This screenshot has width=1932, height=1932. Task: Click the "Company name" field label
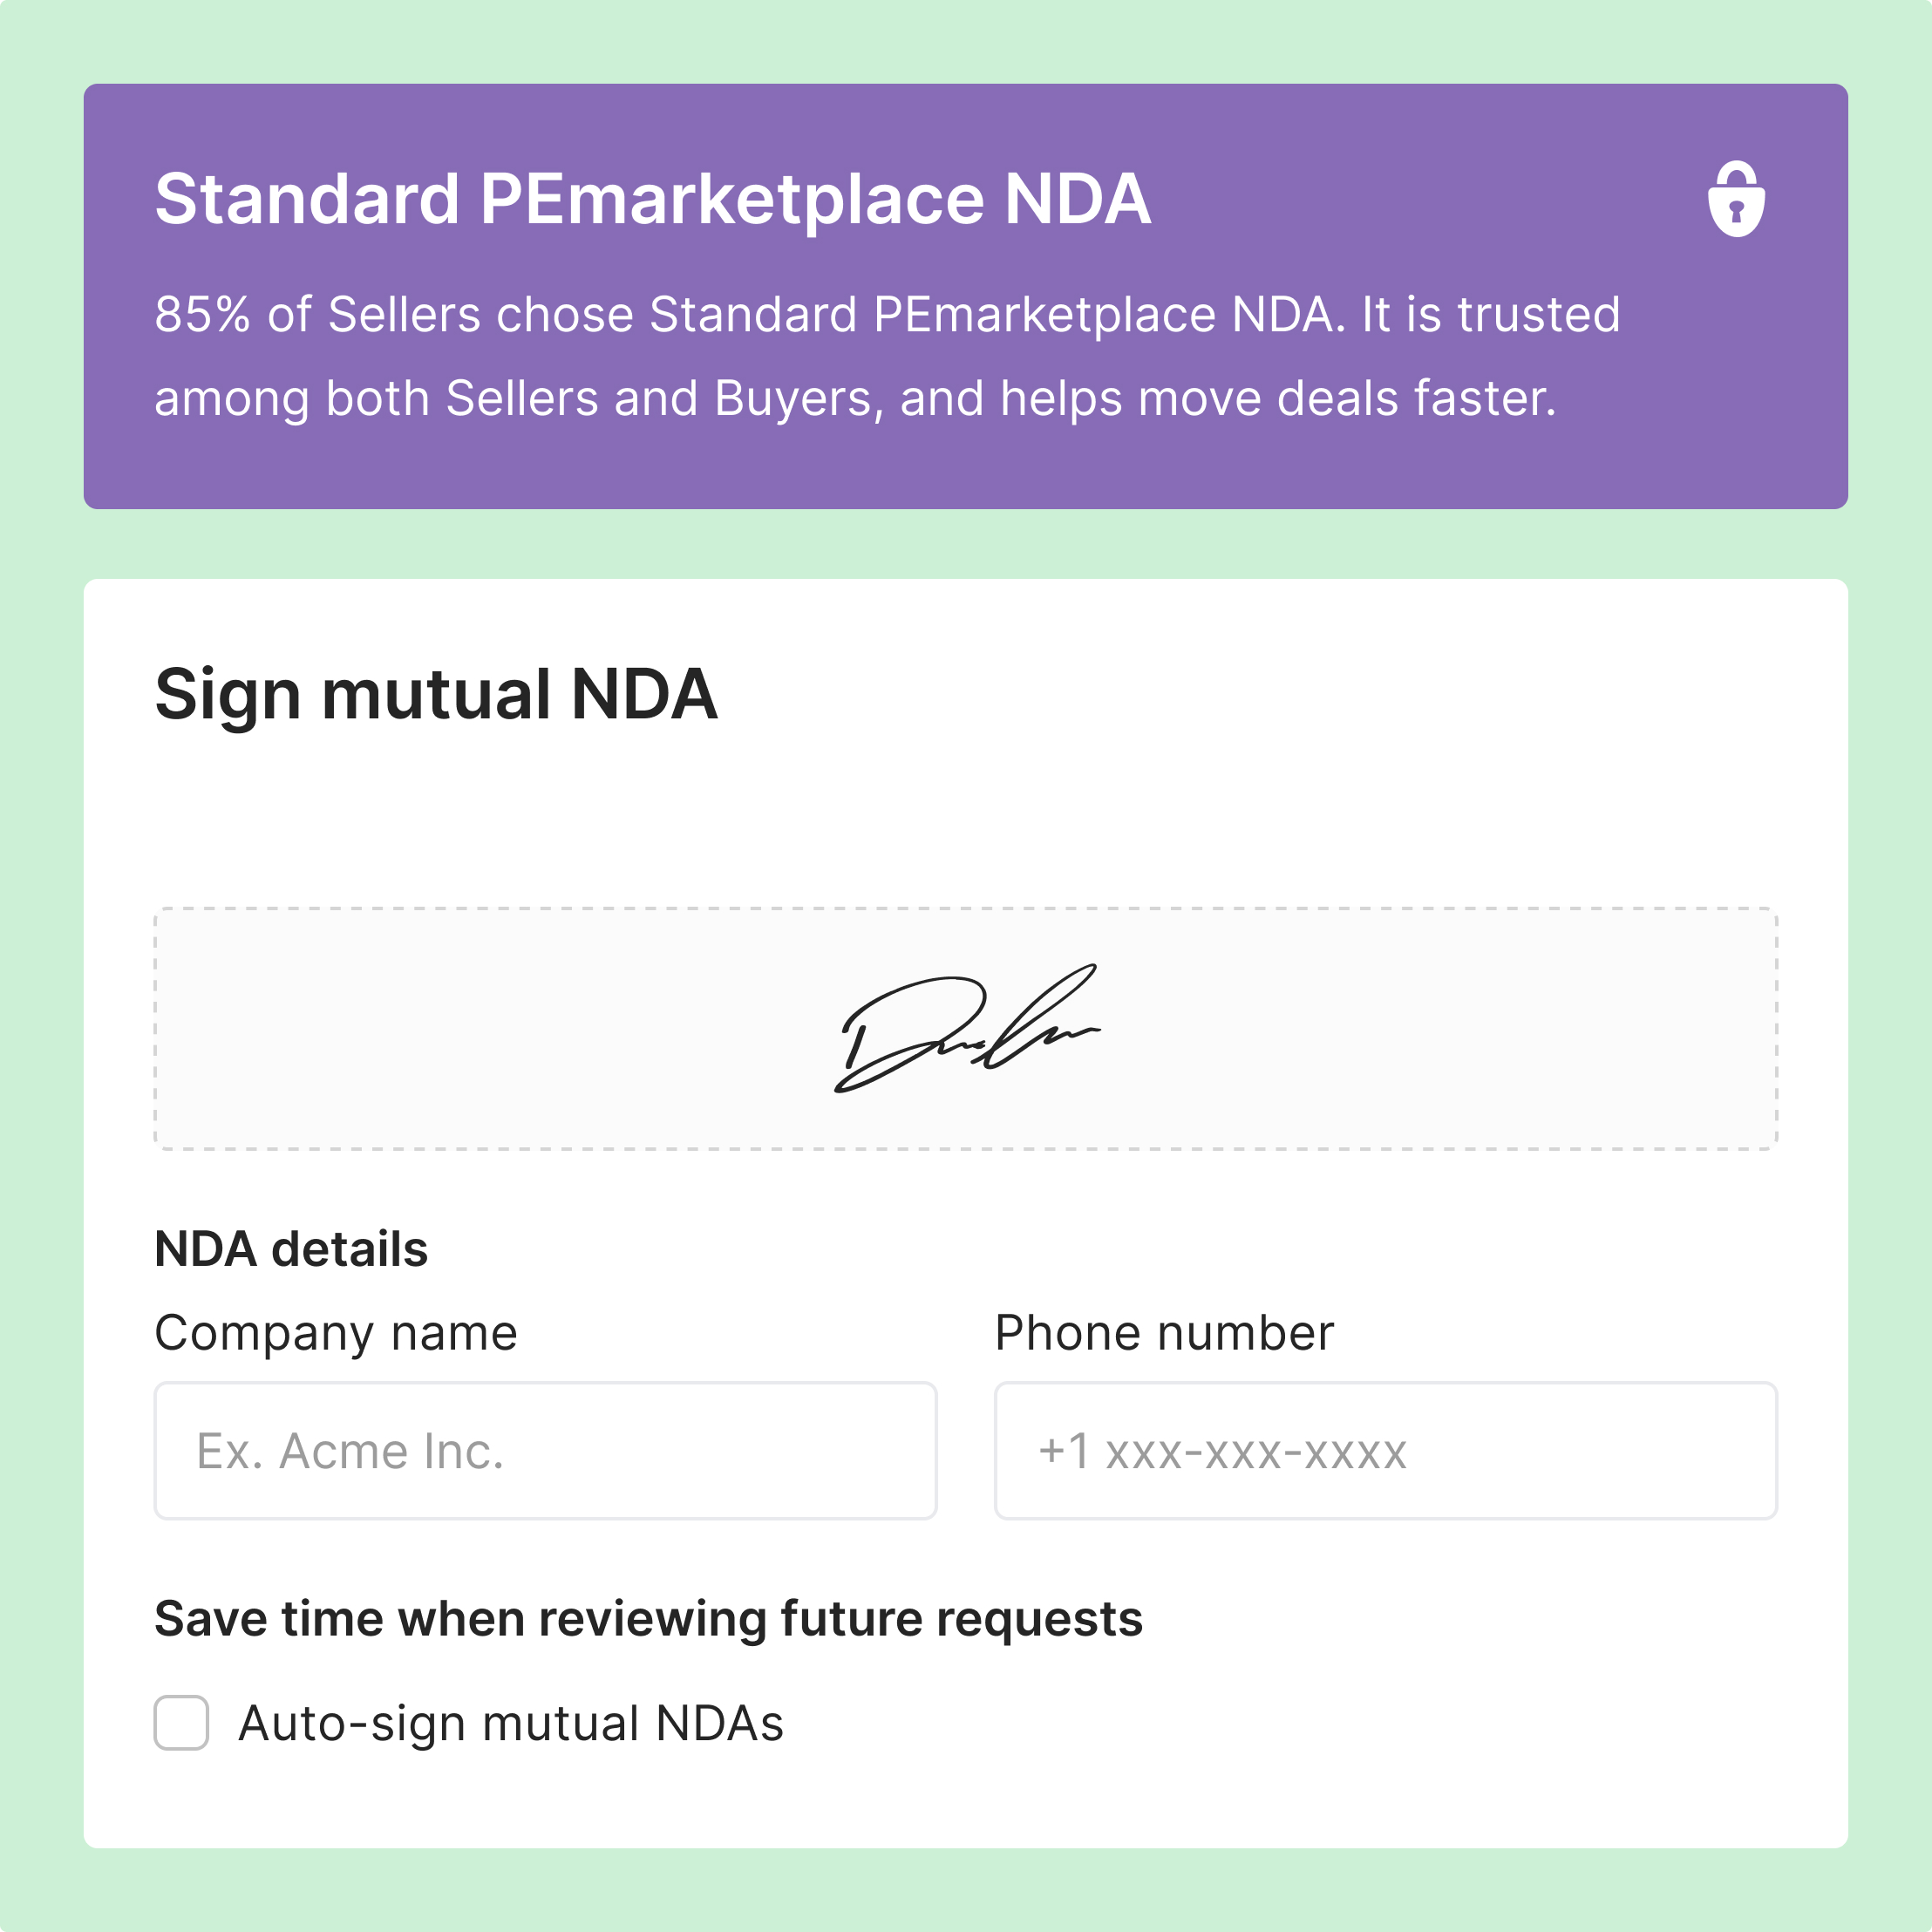pos(336,1333)
